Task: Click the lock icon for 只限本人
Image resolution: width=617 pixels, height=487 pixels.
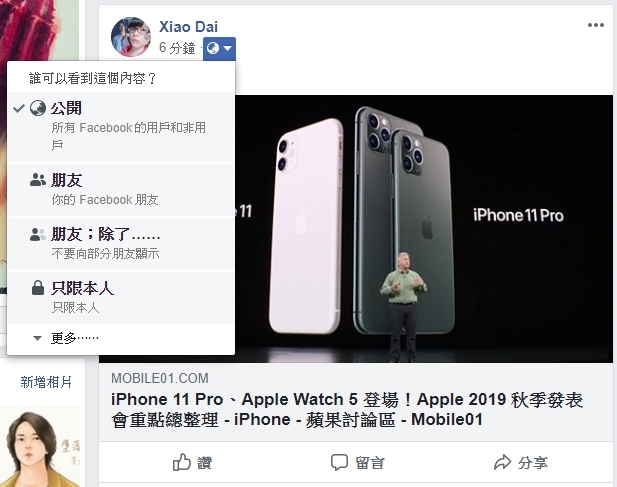Action: point(38,288)
